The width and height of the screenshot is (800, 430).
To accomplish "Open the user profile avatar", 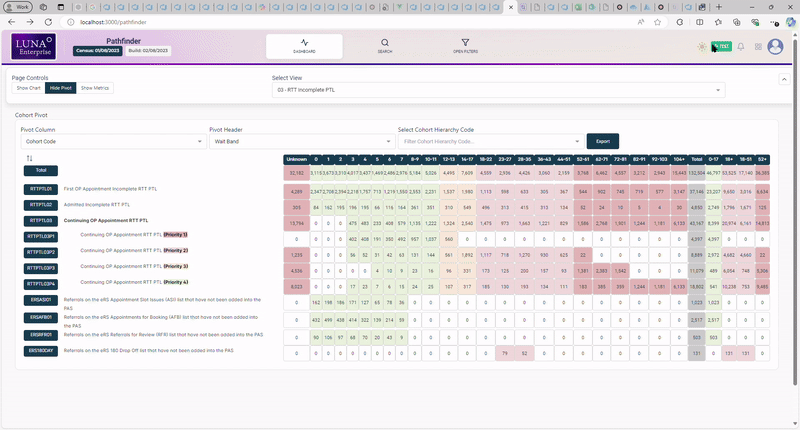I will coord(776,46).
